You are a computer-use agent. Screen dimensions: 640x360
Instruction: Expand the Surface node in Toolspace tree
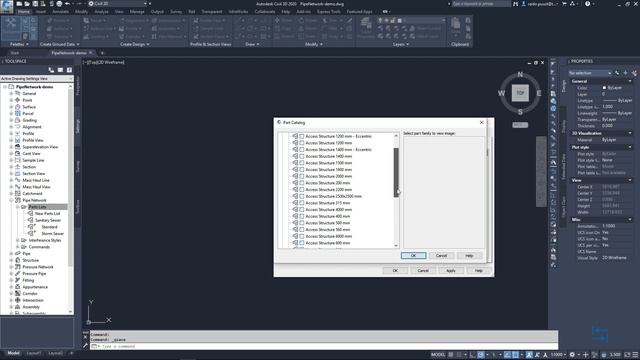[11, 107]
